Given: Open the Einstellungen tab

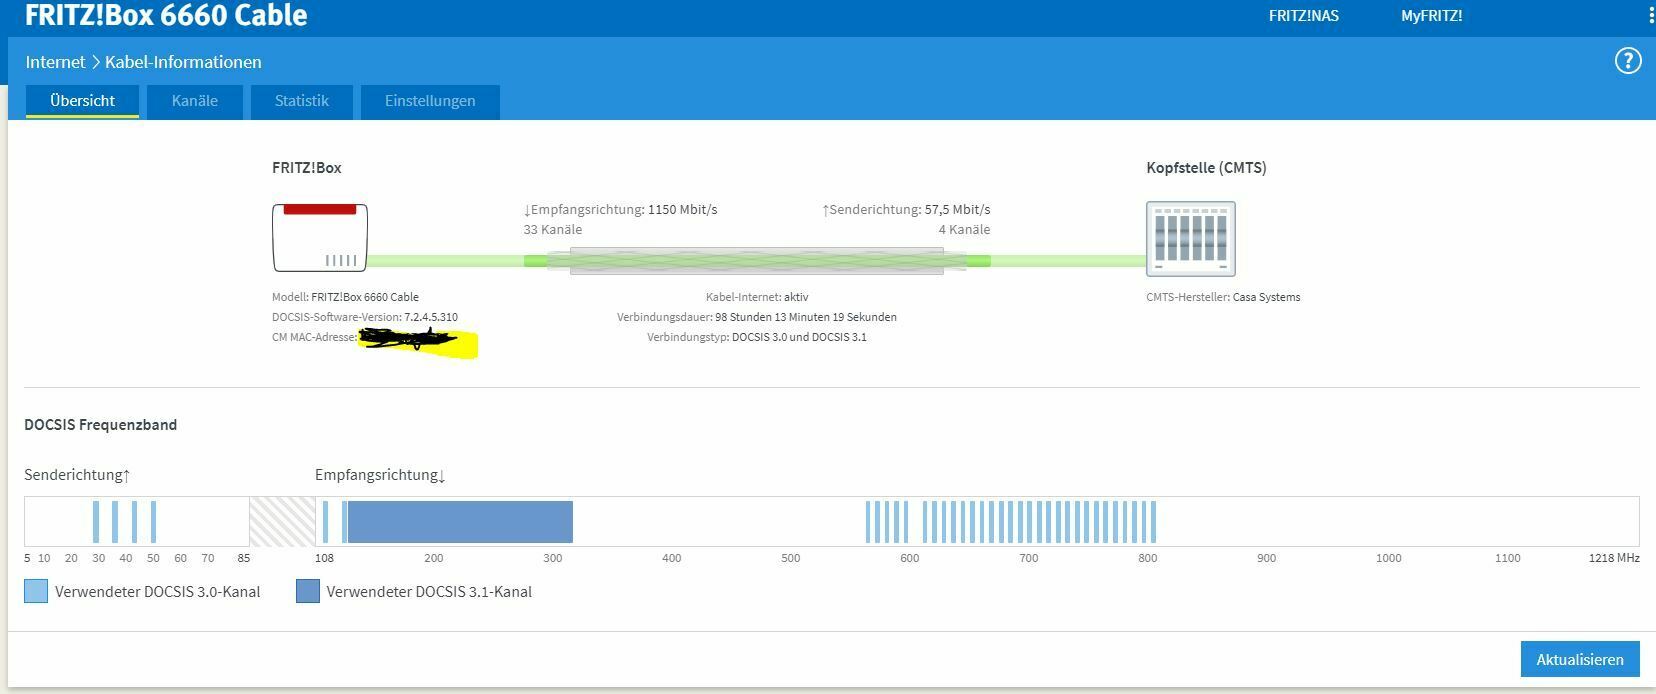Looking at the screenshot, I should pos(430,101).
